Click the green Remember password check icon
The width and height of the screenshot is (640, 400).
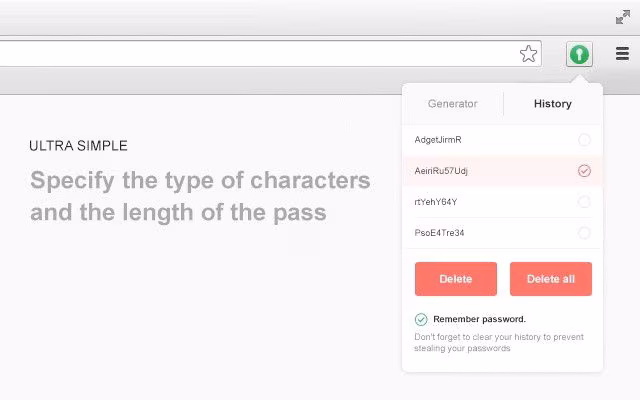click(421, 319)
